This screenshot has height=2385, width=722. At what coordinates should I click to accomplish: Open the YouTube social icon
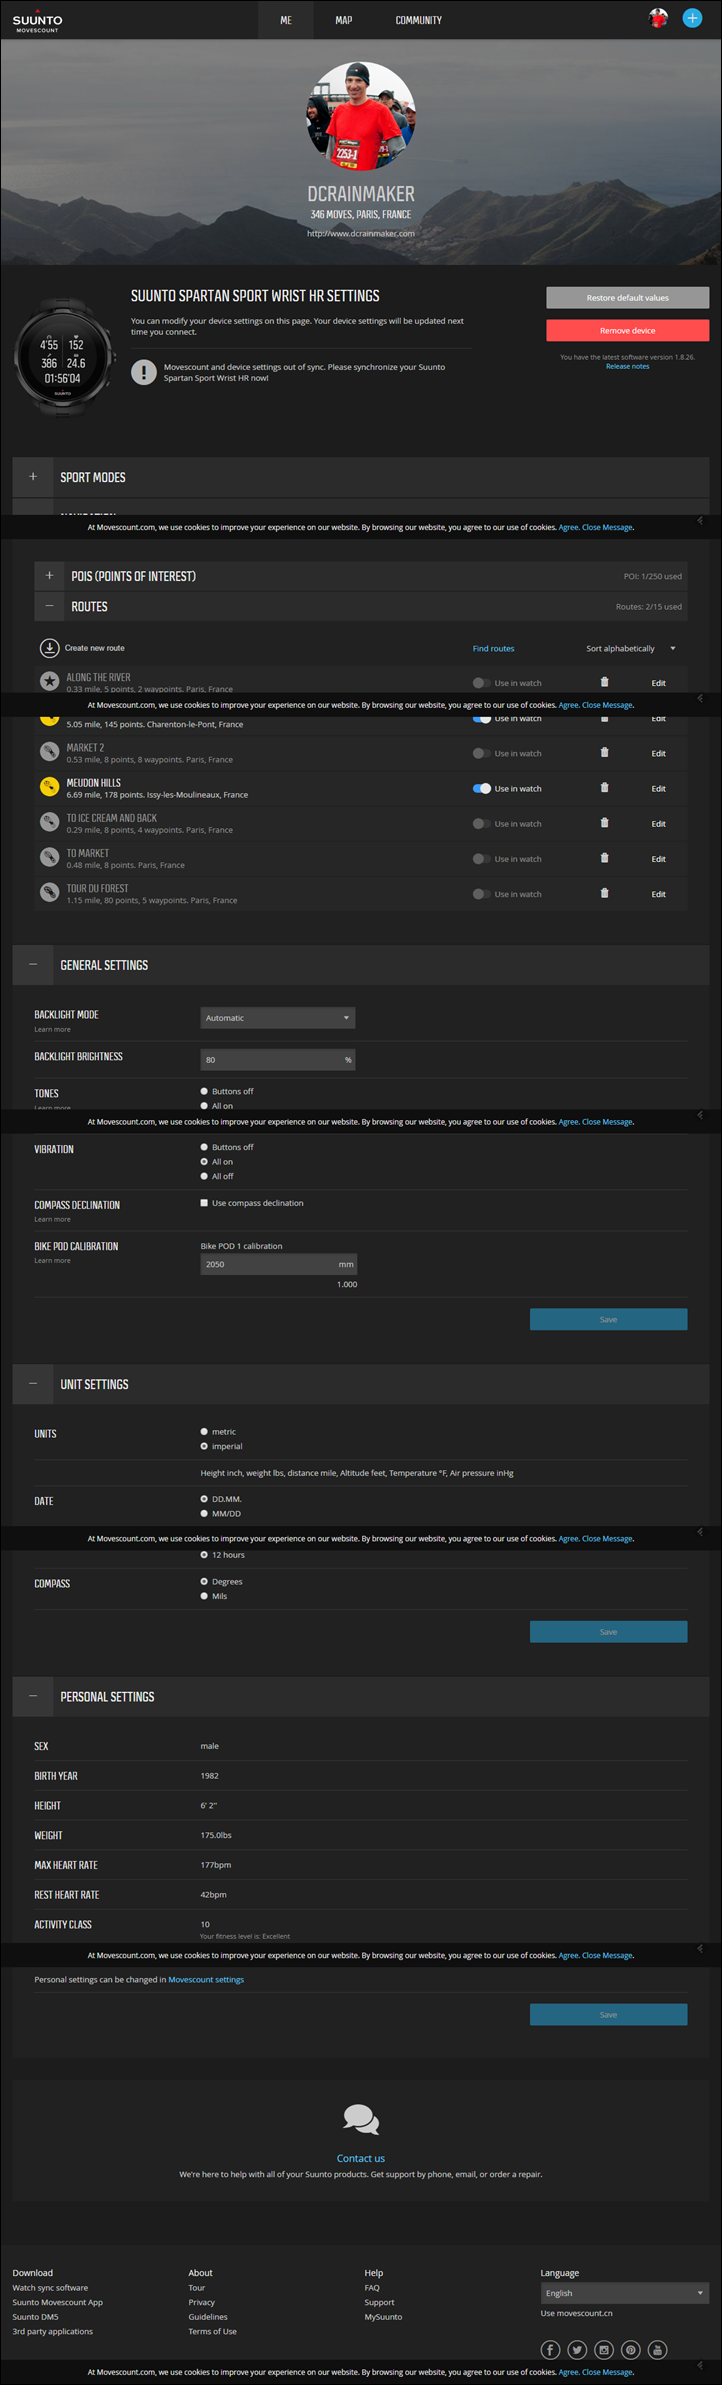657,2350
